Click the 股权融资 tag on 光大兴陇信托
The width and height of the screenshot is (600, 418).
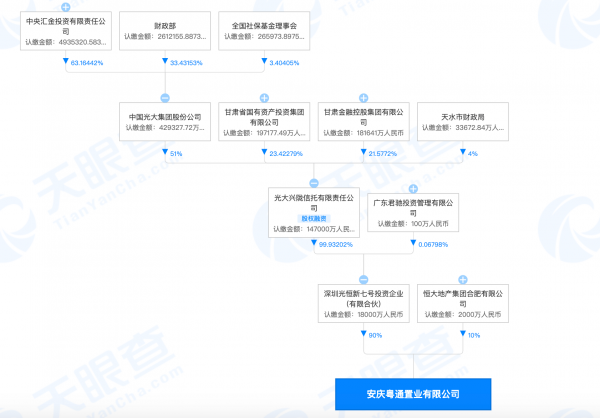click(x=314, y=219)
